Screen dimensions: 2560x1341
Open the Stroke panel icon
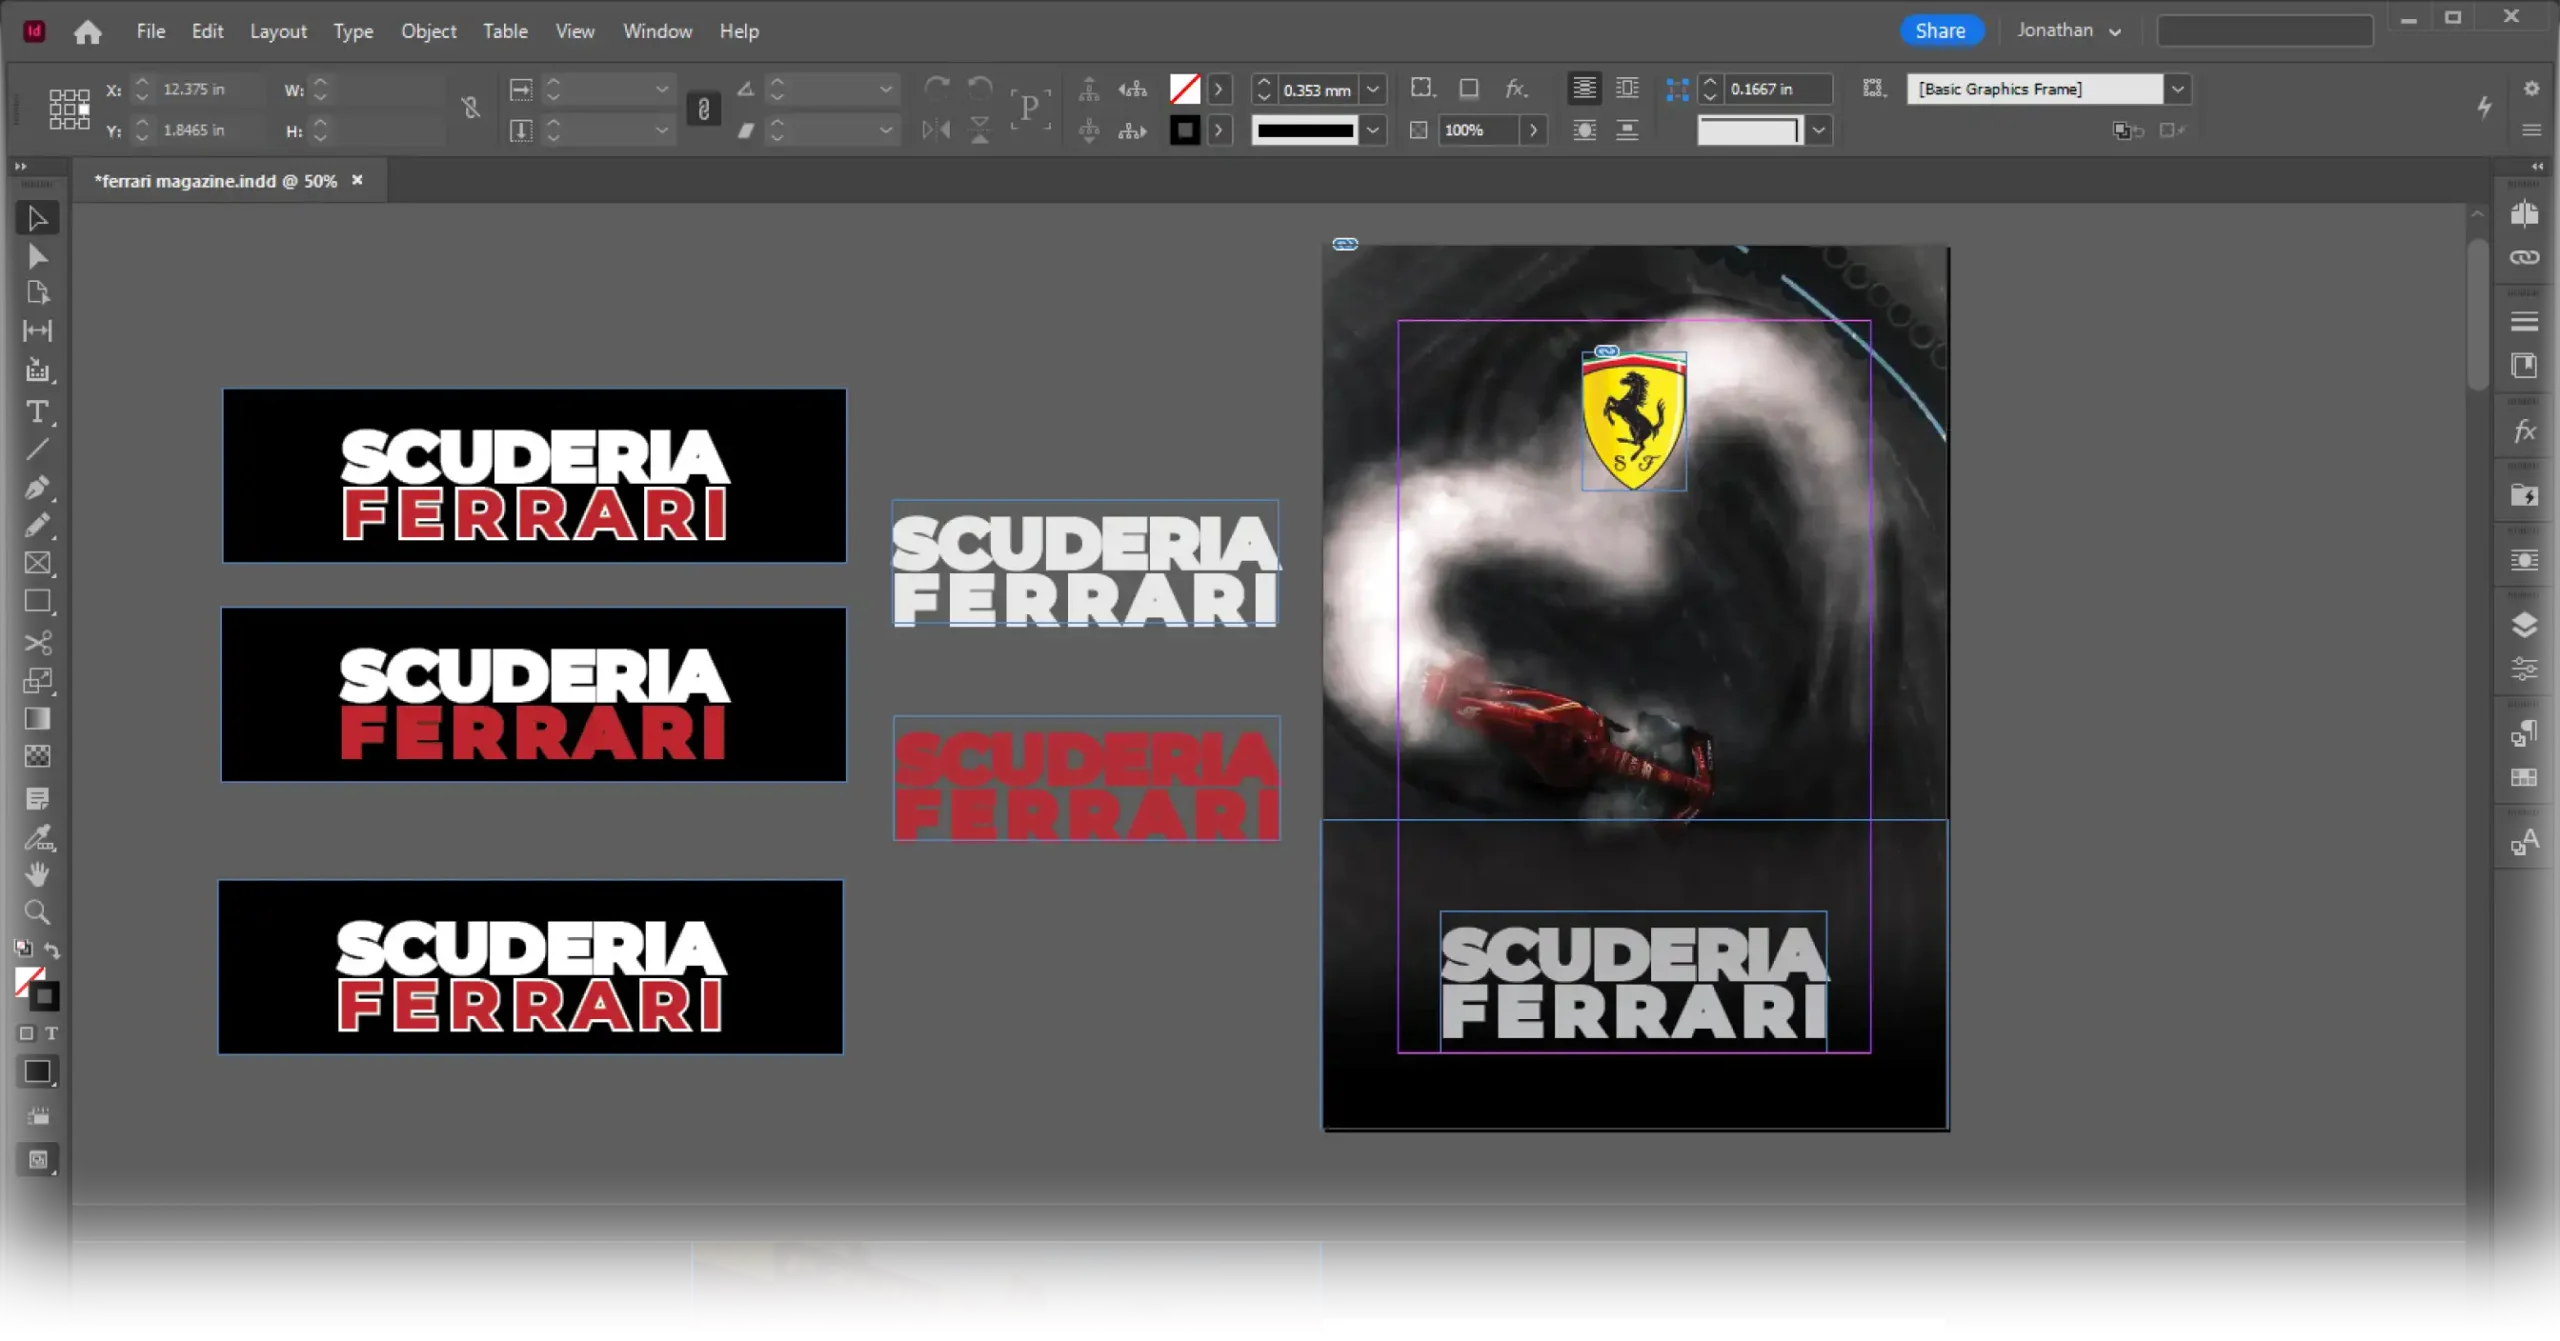(2524, 321)
